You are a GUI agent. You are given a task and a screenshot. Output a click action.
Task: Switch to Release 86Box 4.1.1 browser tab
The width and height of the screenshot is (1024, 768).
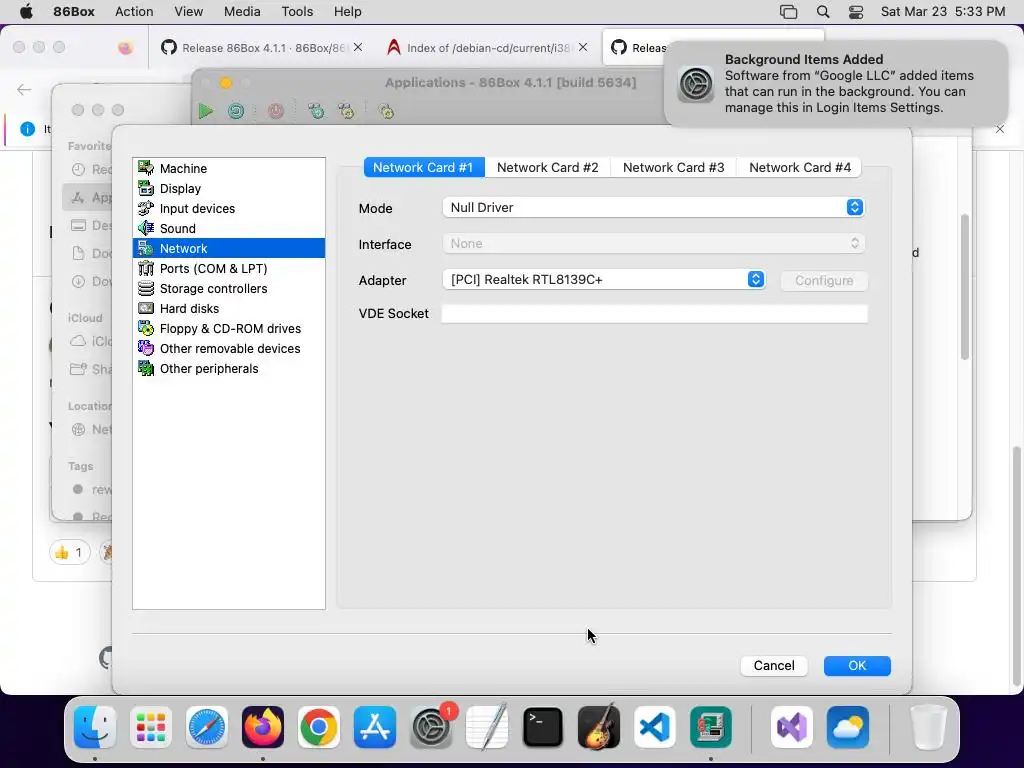[261, 48]
